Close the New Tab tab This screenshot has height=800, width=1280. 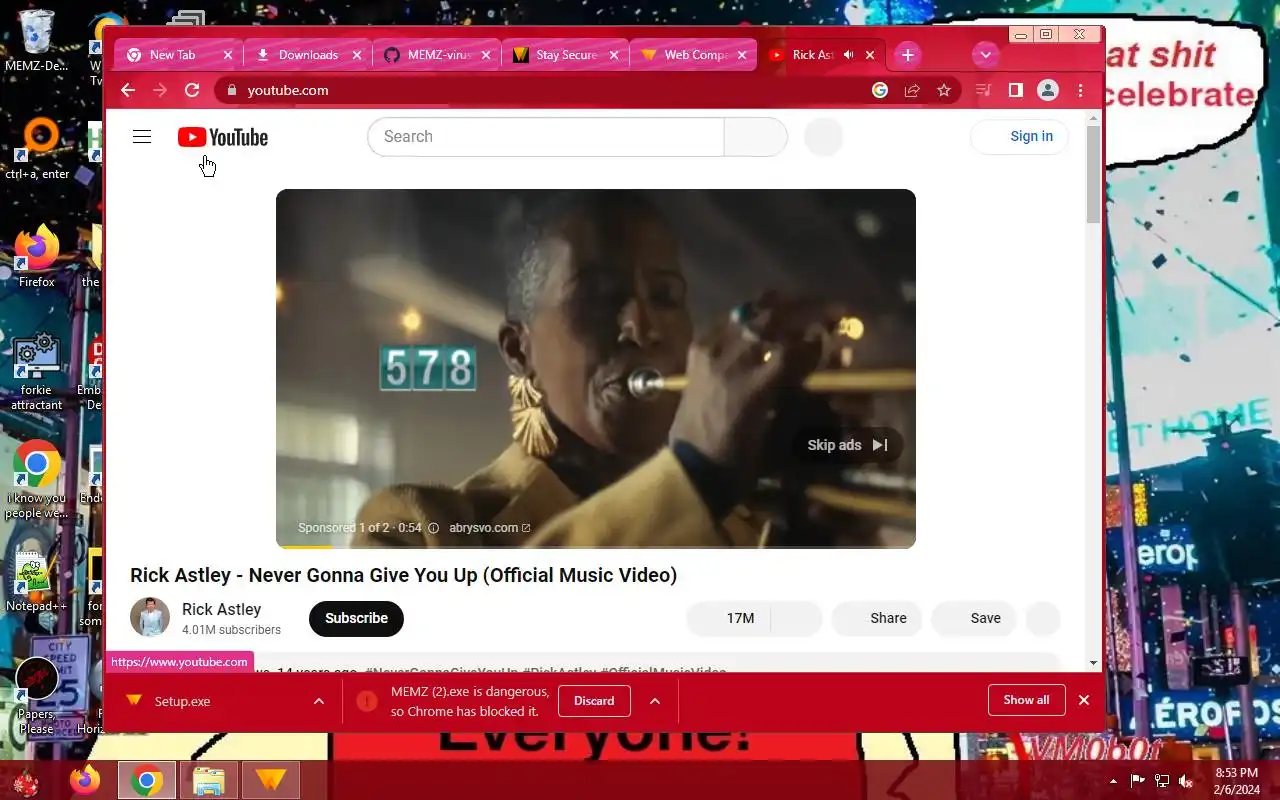228,55
